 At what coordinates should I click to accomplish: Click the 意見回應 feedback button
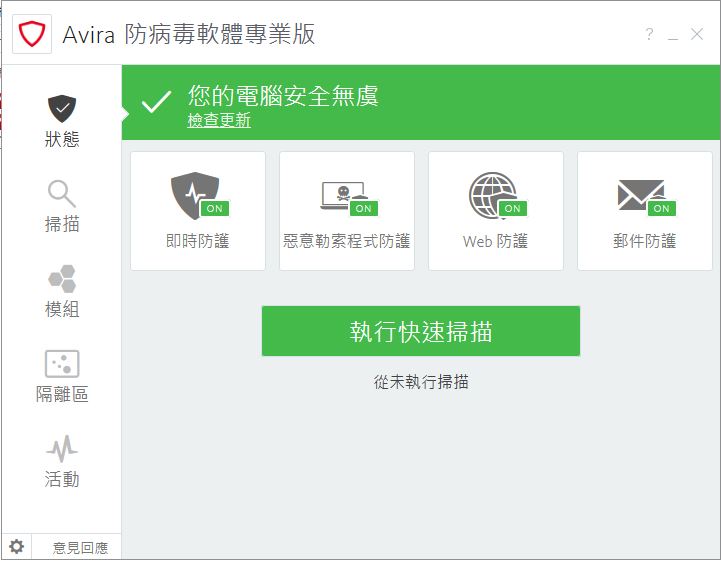[80, 547]
